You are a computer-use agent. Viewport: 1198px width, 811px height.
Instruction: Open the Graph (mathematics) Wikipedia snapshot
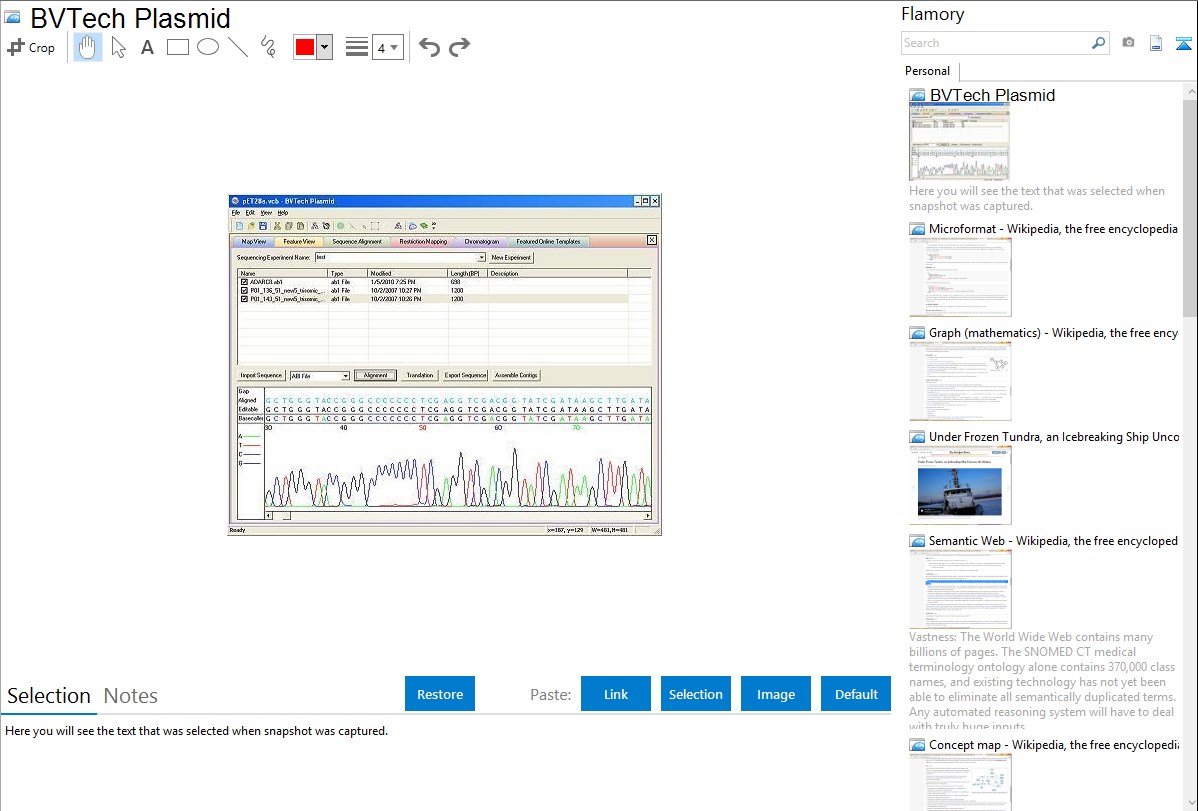(x=1053, y=333)
